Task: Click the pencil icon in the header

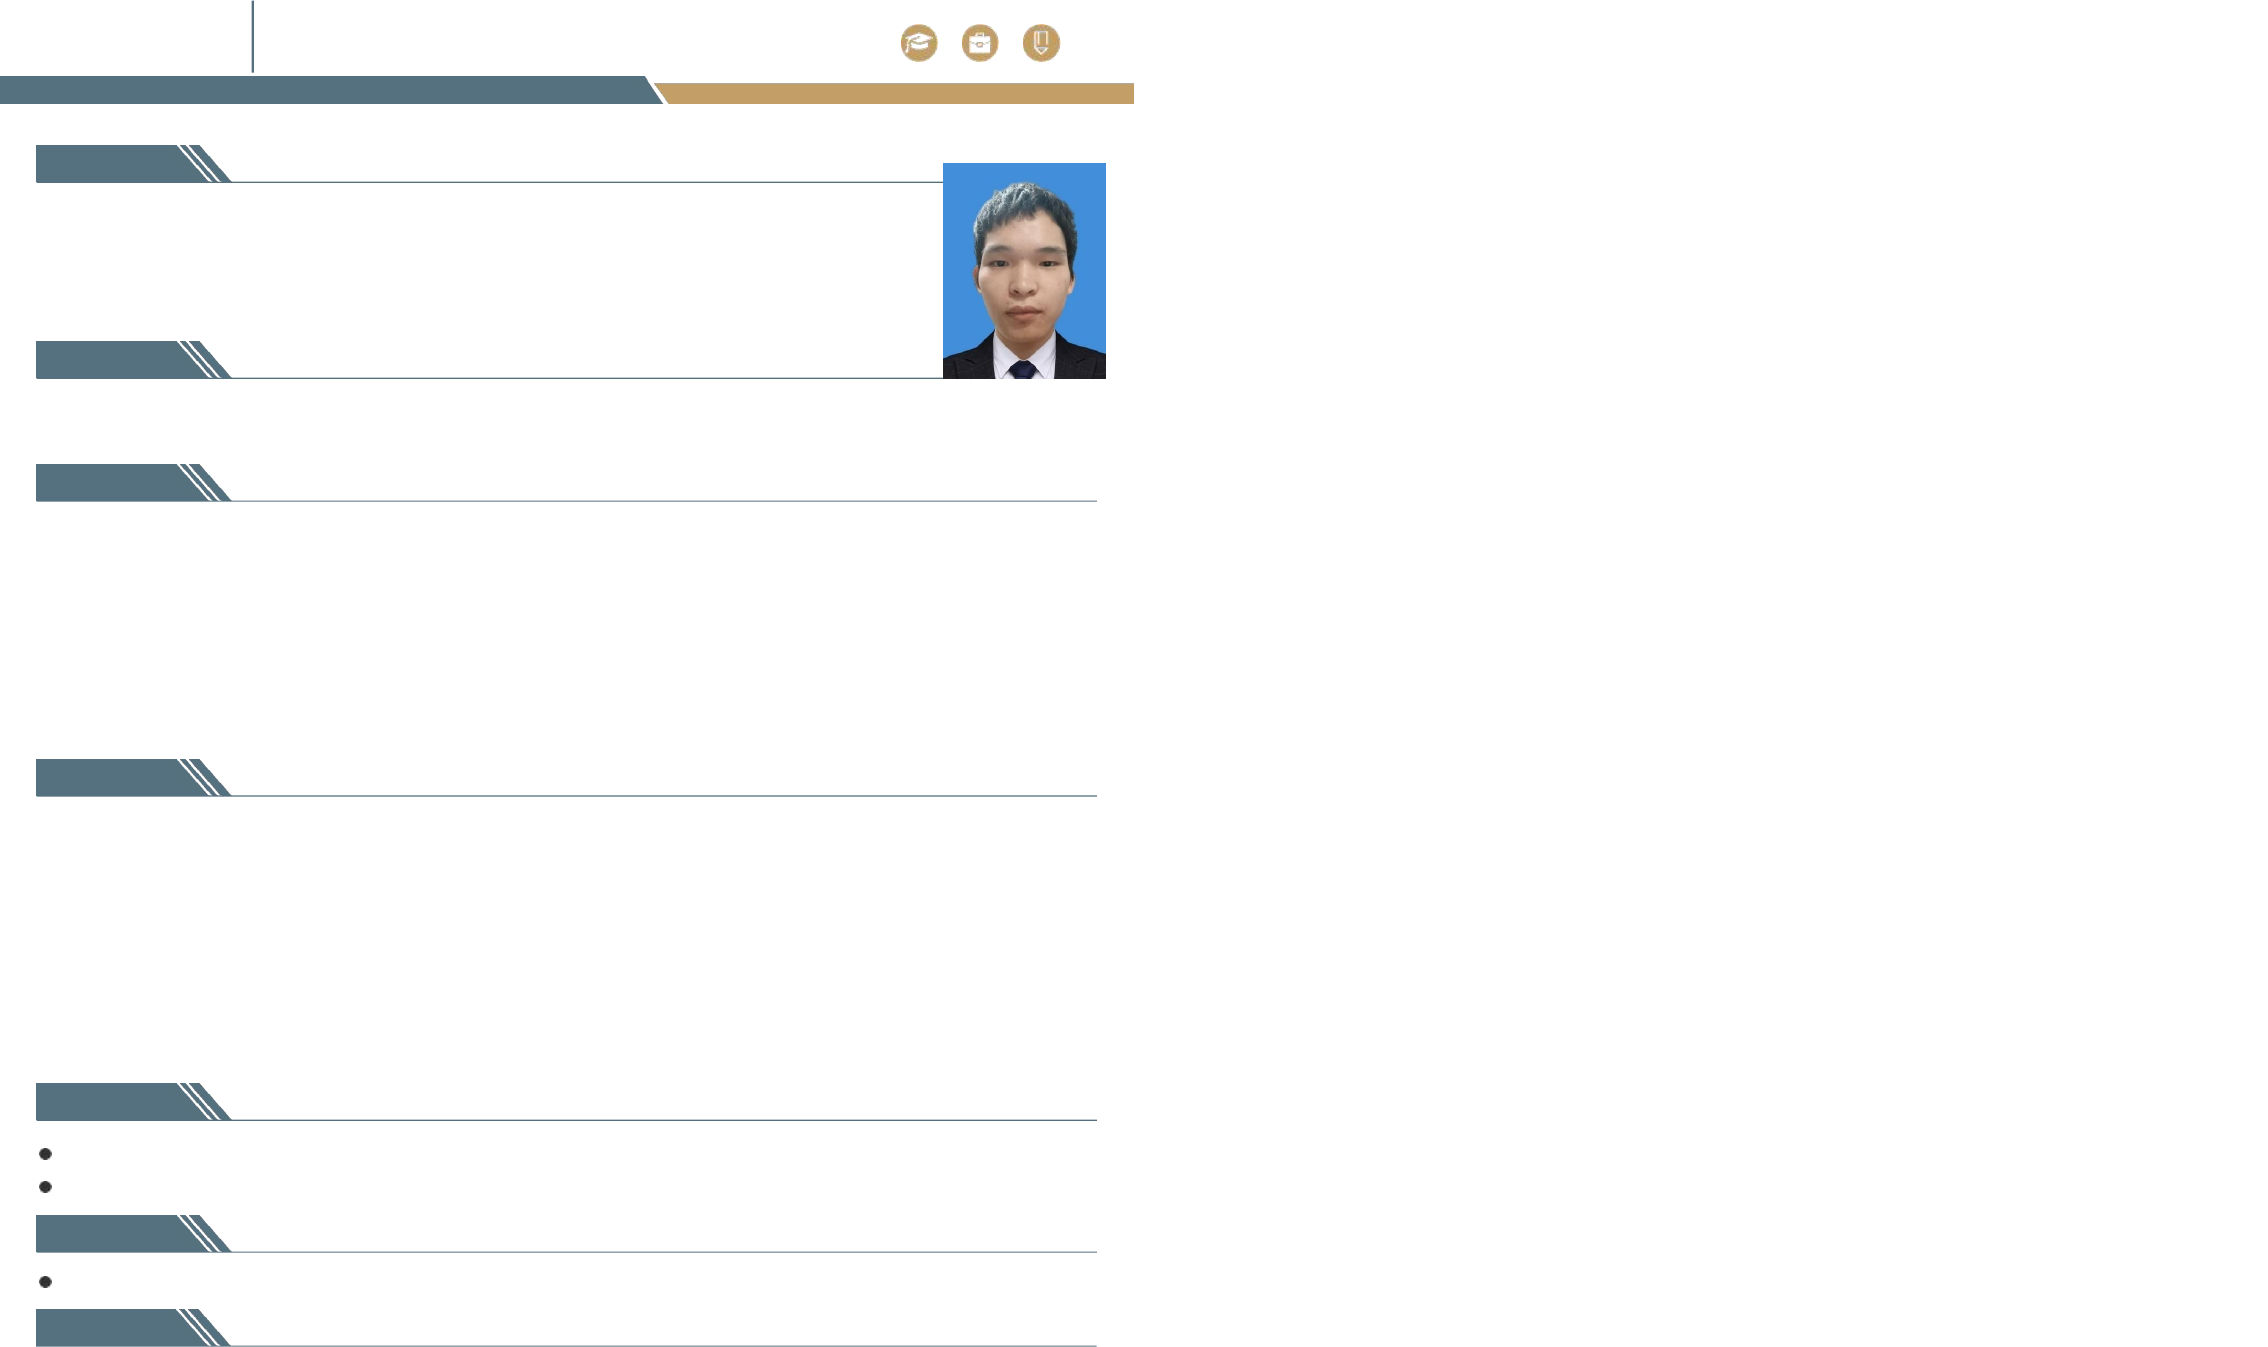Action: [1041, 43]
